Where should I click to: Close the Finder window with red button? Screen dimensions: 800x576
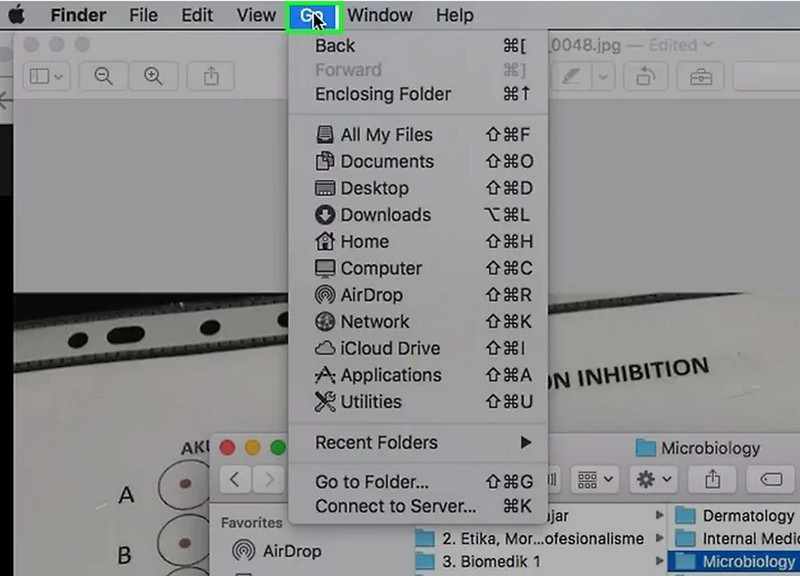click(228, 448)
